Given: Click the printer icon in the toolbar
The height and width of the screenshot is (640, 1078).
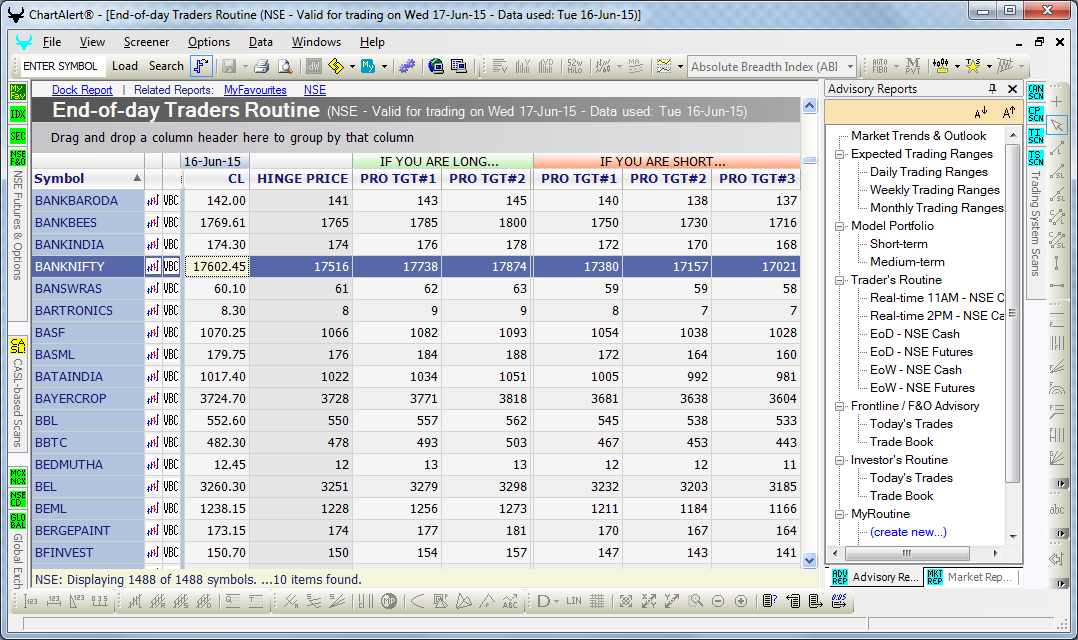Looking at the screenshot, I should point(261,66).
